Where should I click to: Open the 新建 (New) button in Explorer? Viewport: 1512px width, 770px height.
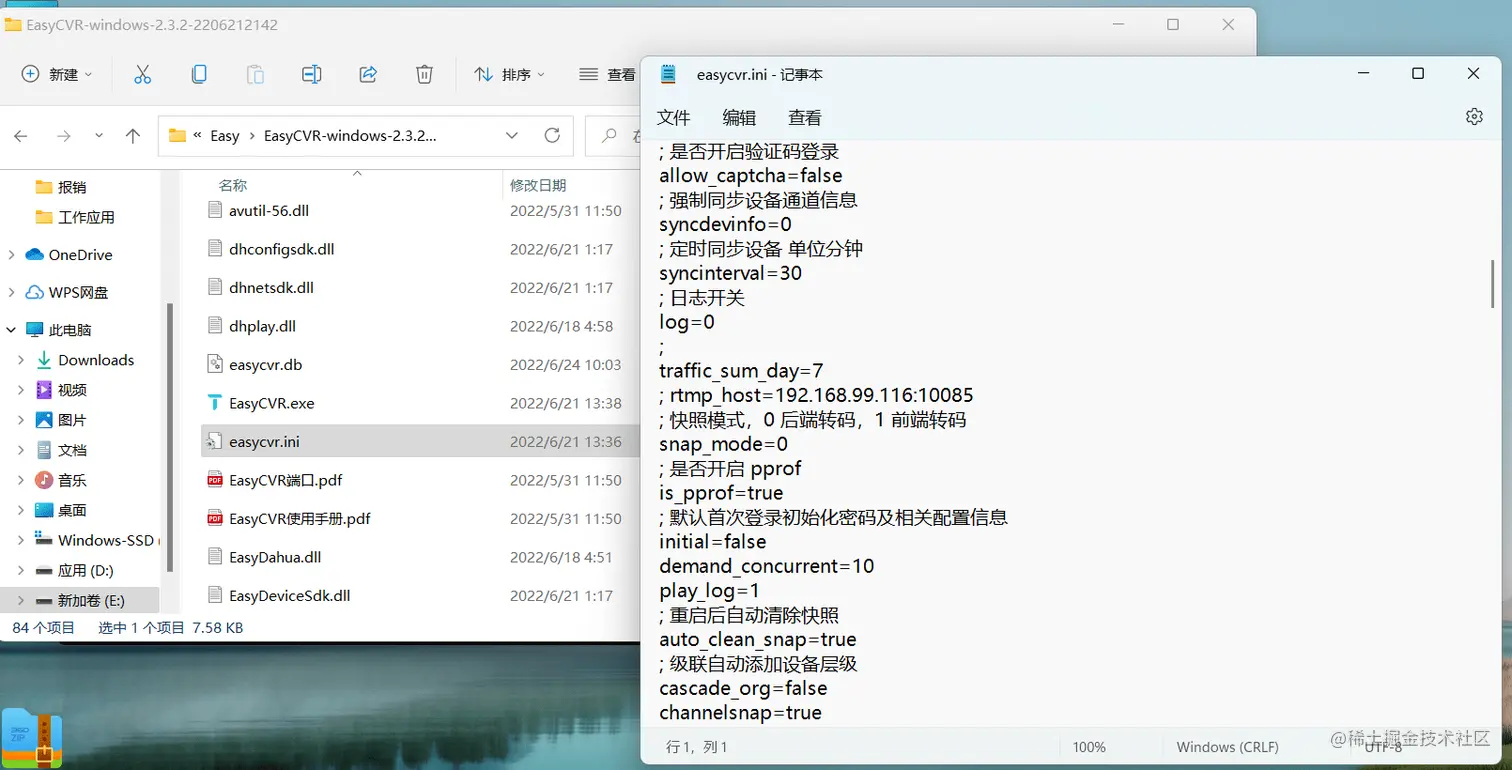(57, 74)
